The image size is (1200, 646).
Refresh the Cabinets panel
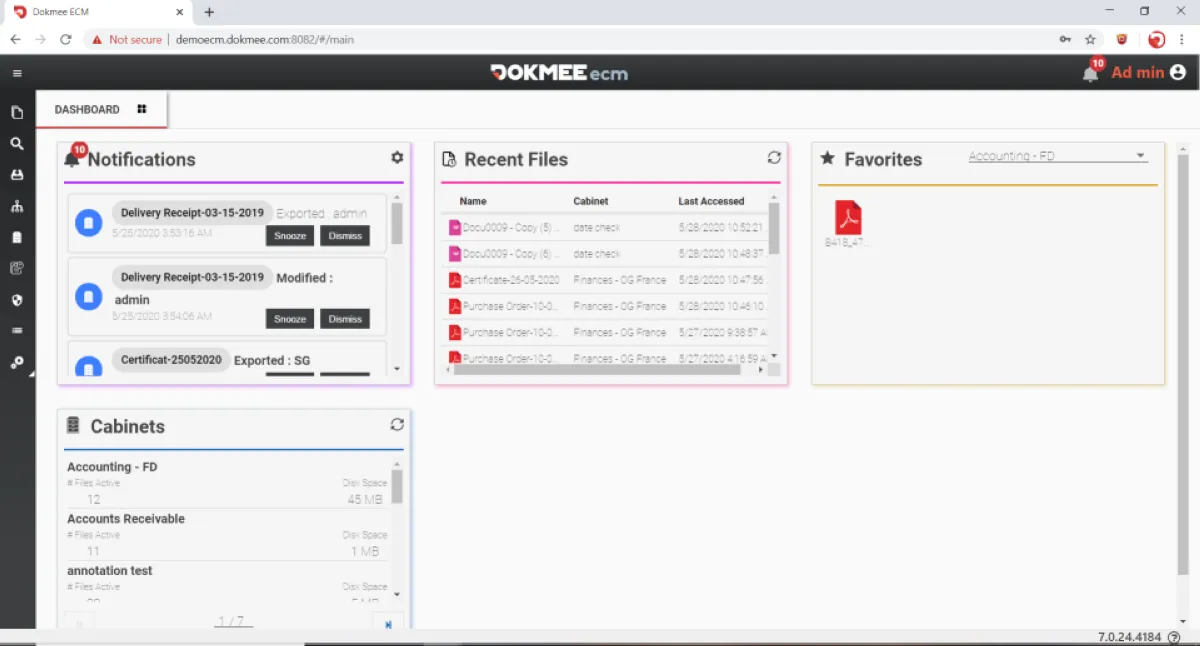point(397,424)
